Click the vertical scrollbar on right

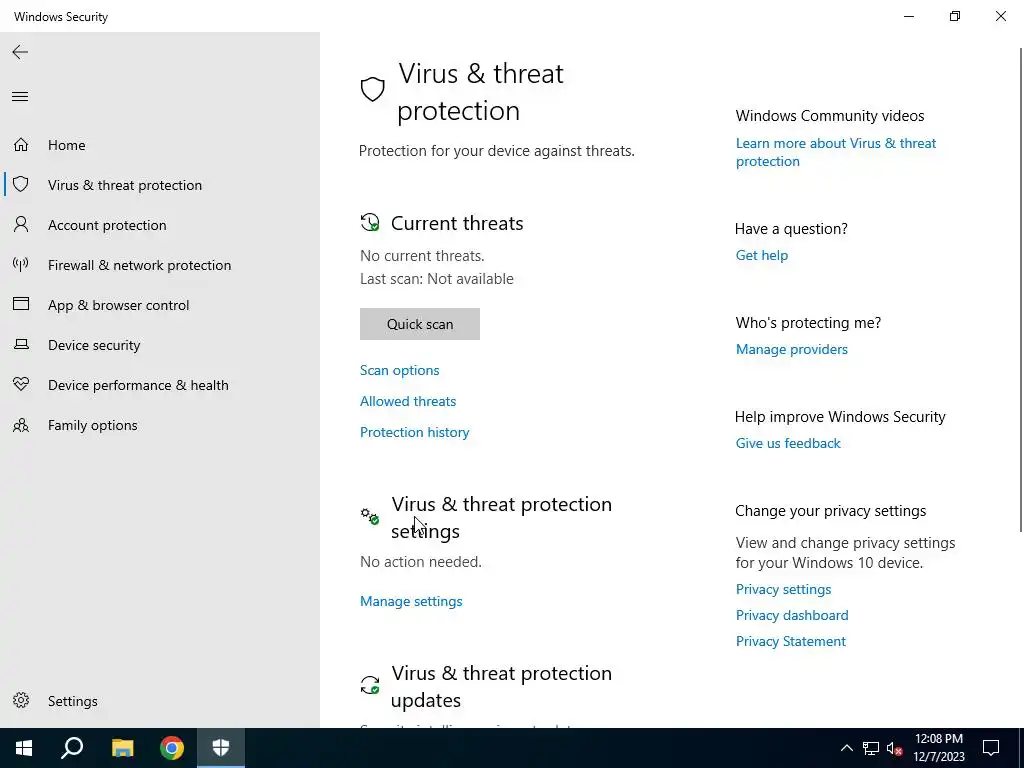[x=1021, y=289]
